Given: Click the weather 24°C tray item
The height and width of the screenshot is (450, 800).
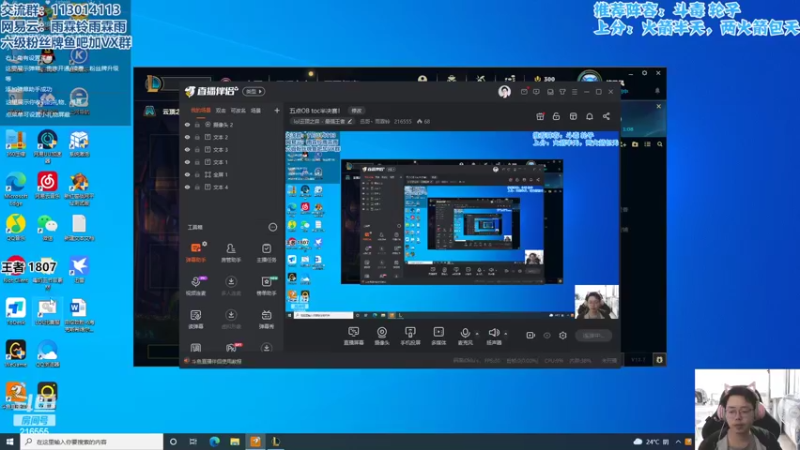Looking at the screenshot, I should click(x=651, y=442).
